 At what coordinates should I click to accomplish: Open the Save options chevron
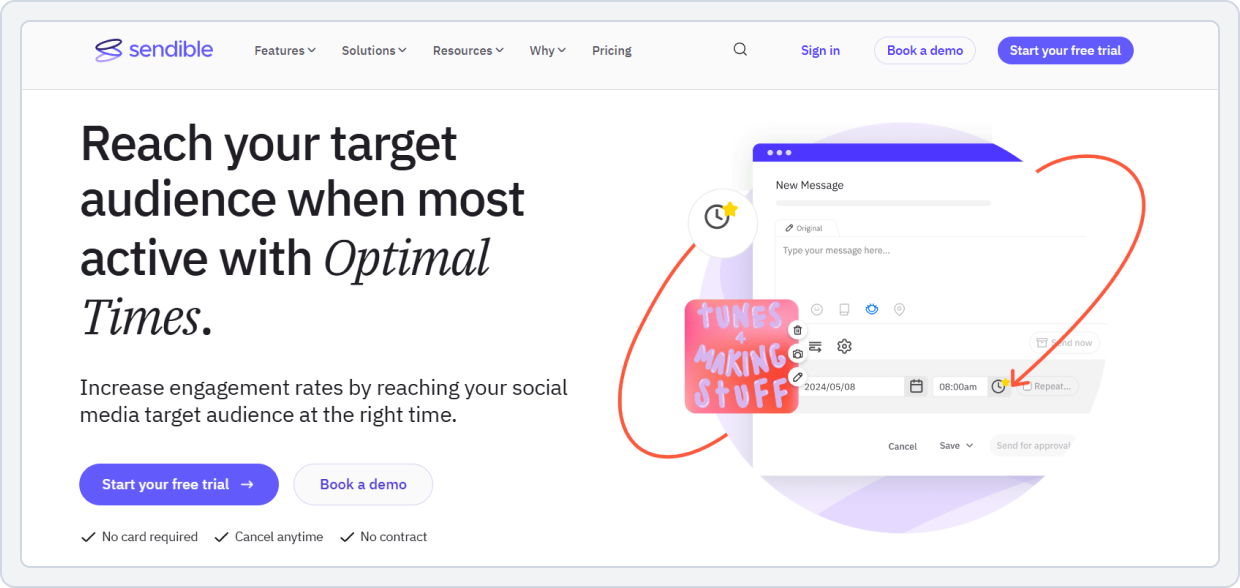point(968,445)
